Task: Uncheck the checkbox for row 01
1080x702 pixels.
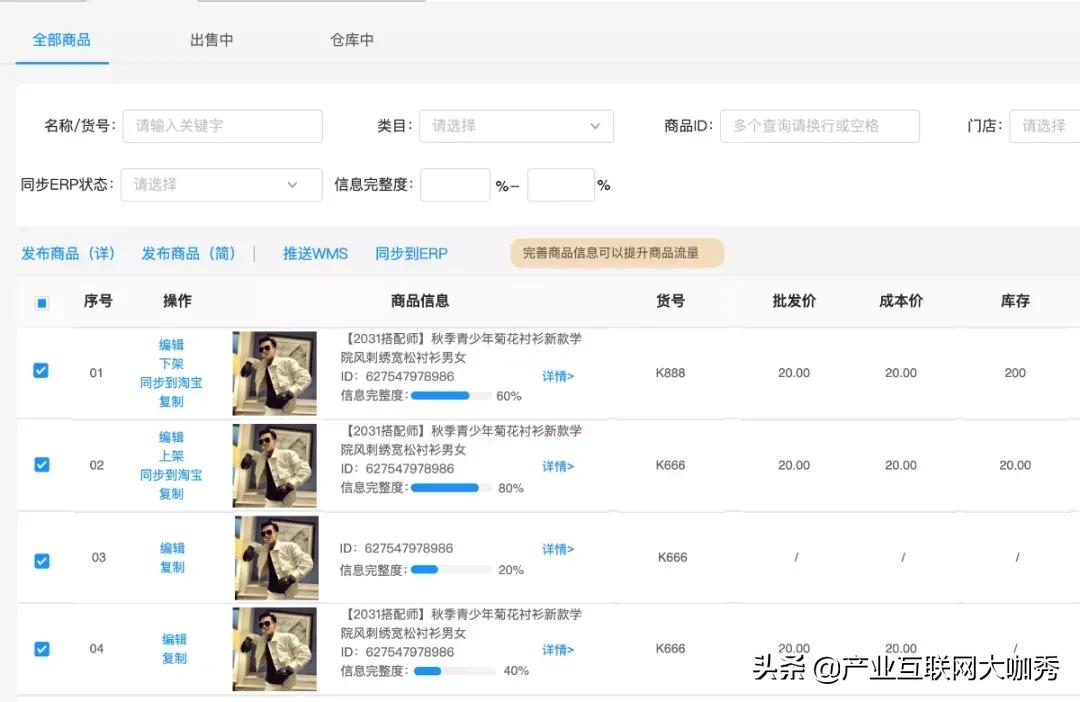Action: (41, 371)
